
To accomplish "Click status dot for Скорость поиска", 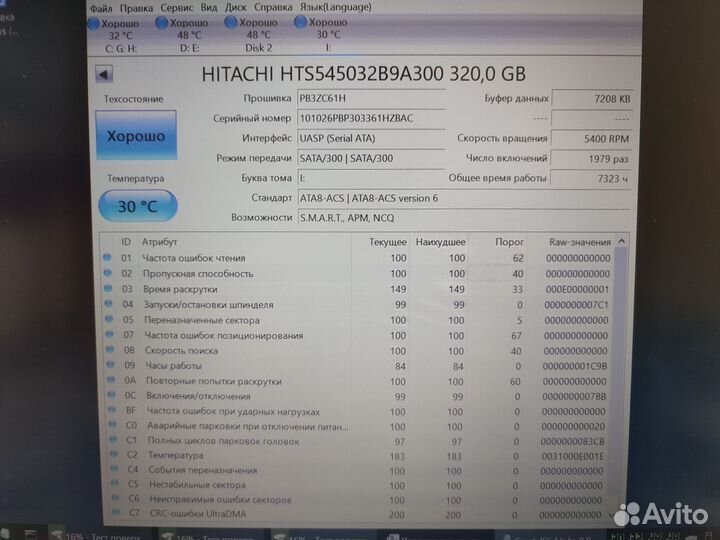I will tap(110, 350).
